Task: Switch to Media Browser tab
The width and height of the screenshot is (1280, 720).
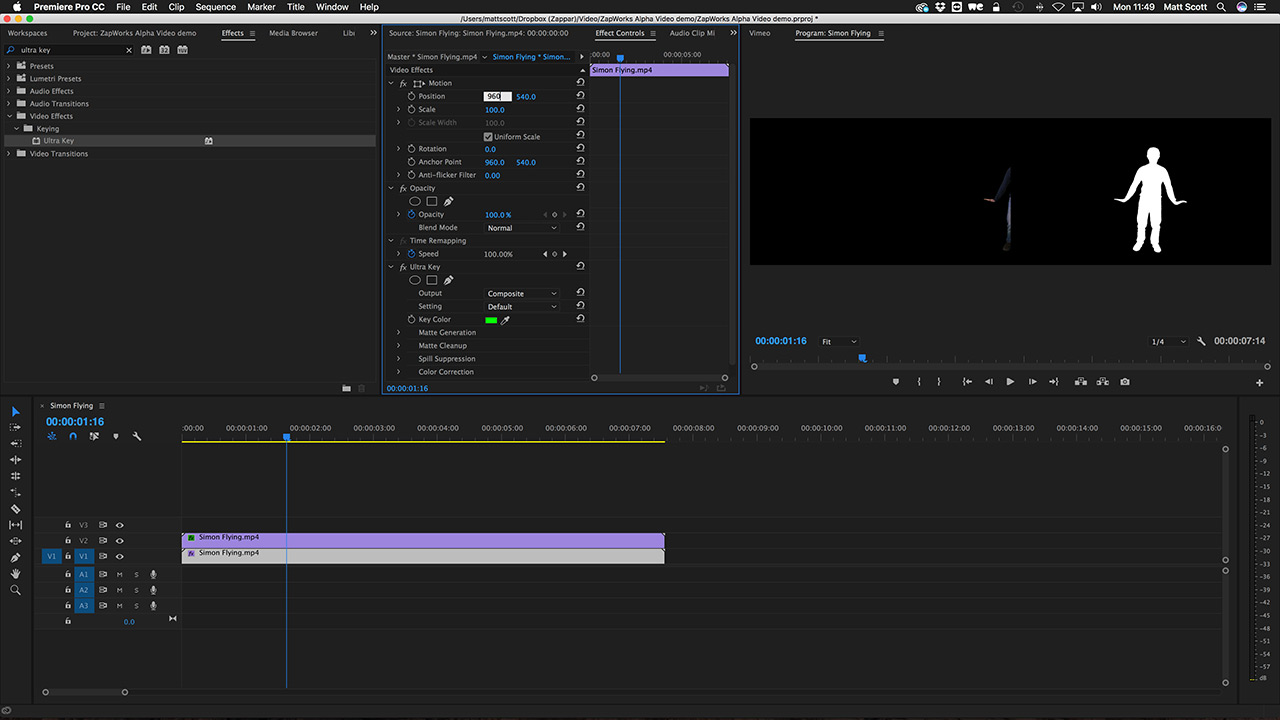Action: coord(293,33)
